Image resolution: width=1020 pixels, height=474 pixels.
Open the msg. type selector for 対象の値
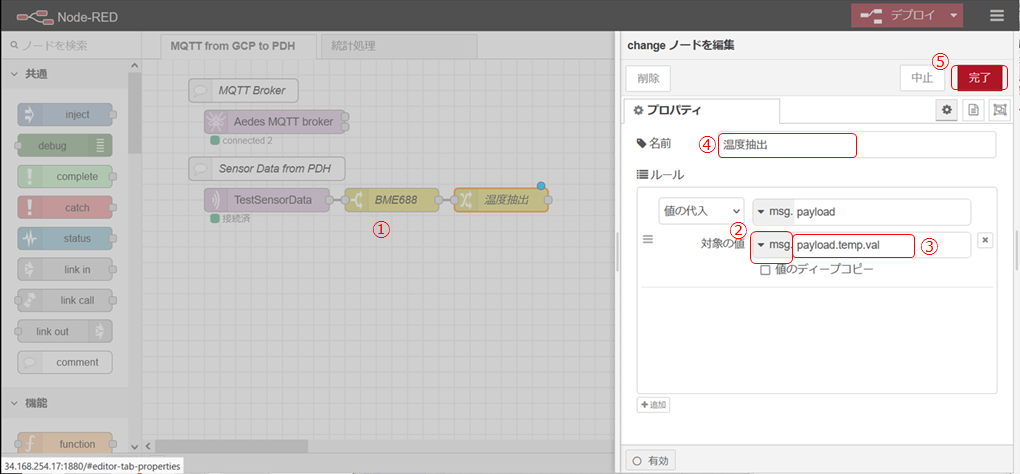click(772, 245)
